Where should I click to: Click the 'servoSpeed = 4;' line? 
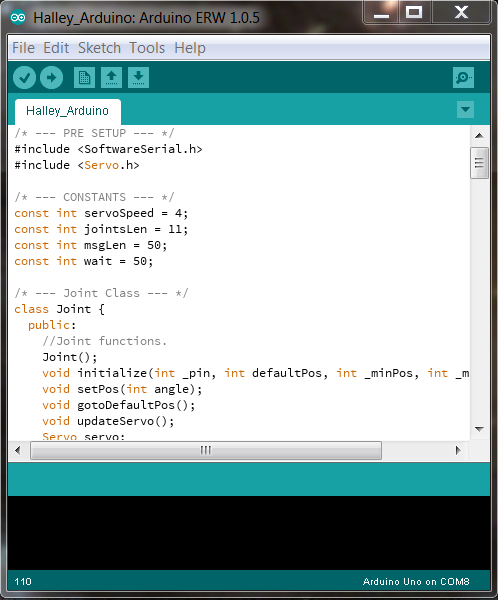101,213
